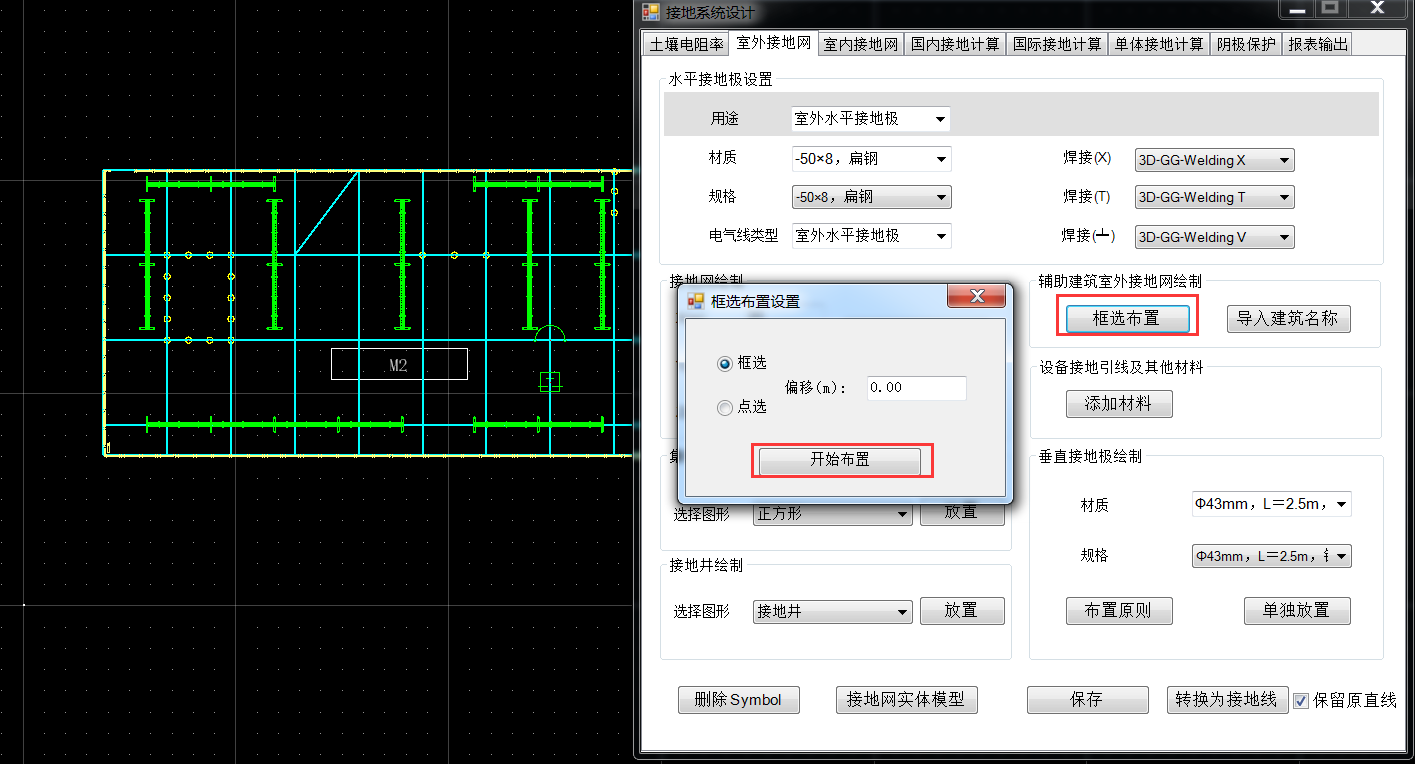Open the 规格 dropdown under 垂直接地极绘制
Image resolution: width=1415 pixels, height=764 pixels.
1271,556
